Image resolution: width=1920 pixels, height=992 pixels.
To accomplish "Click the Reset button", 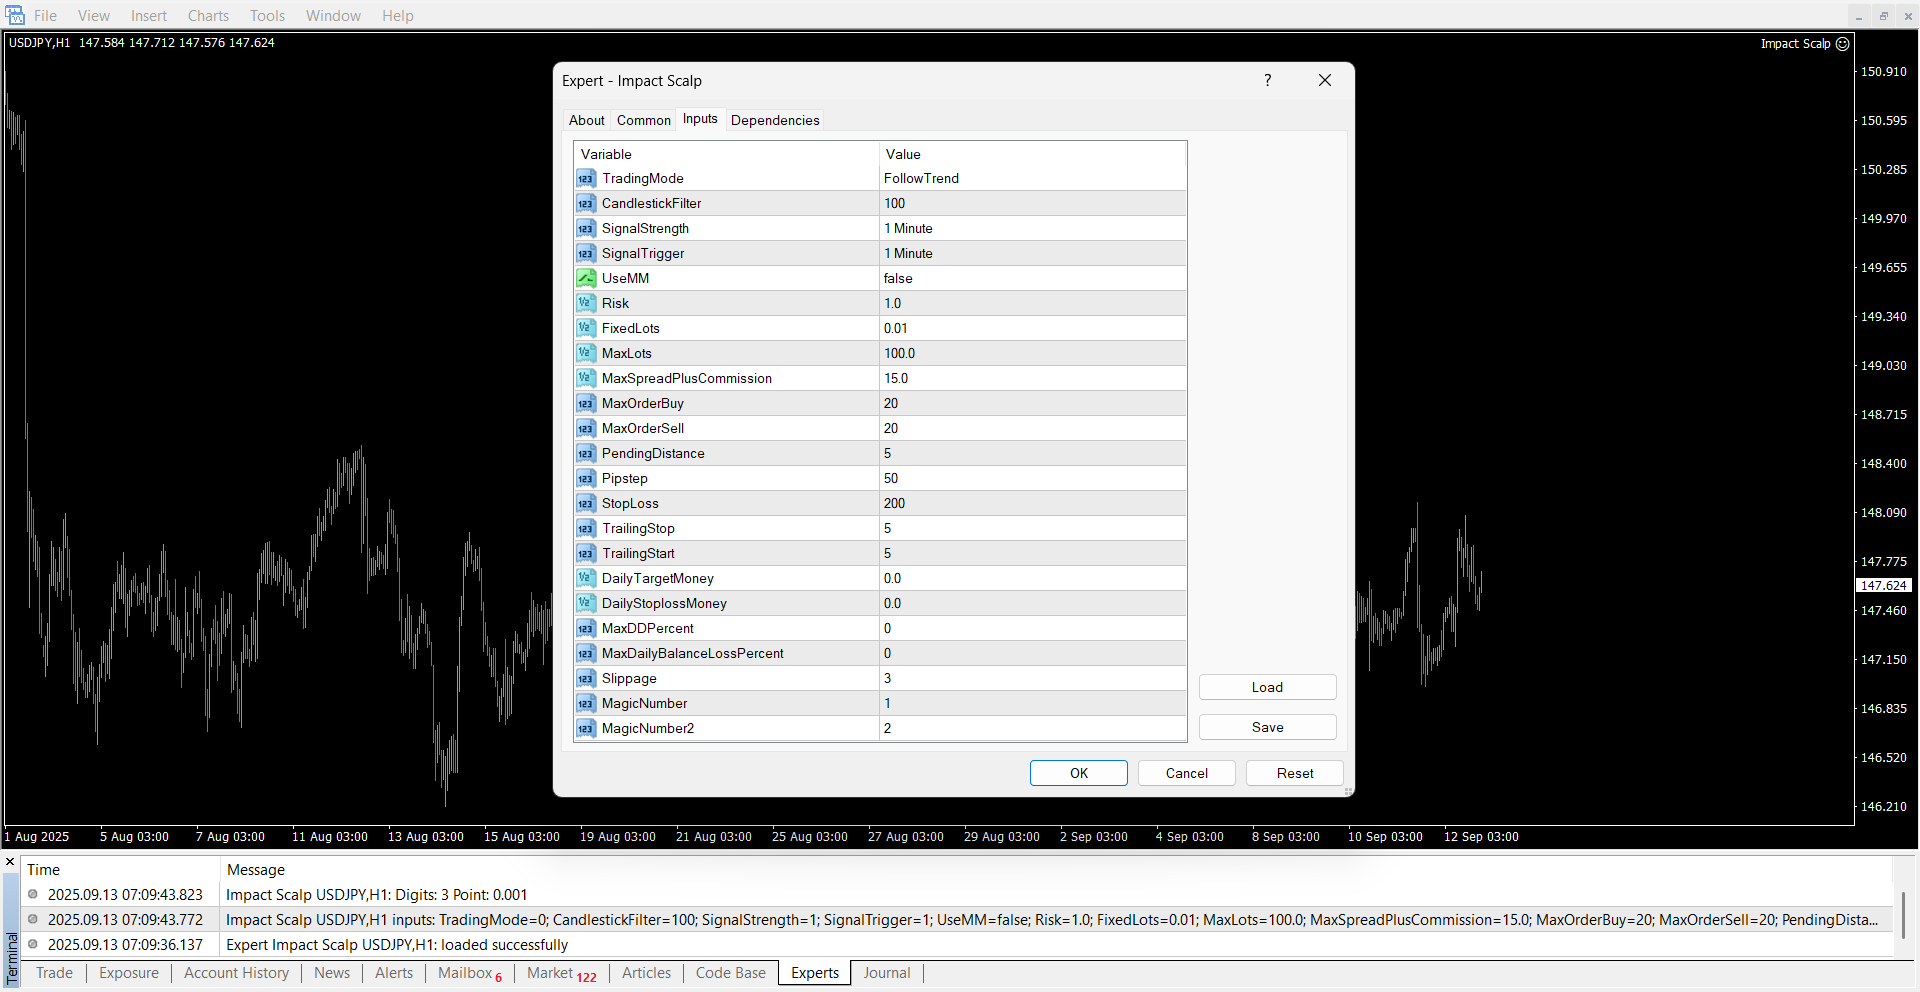I will (1294, 773).
